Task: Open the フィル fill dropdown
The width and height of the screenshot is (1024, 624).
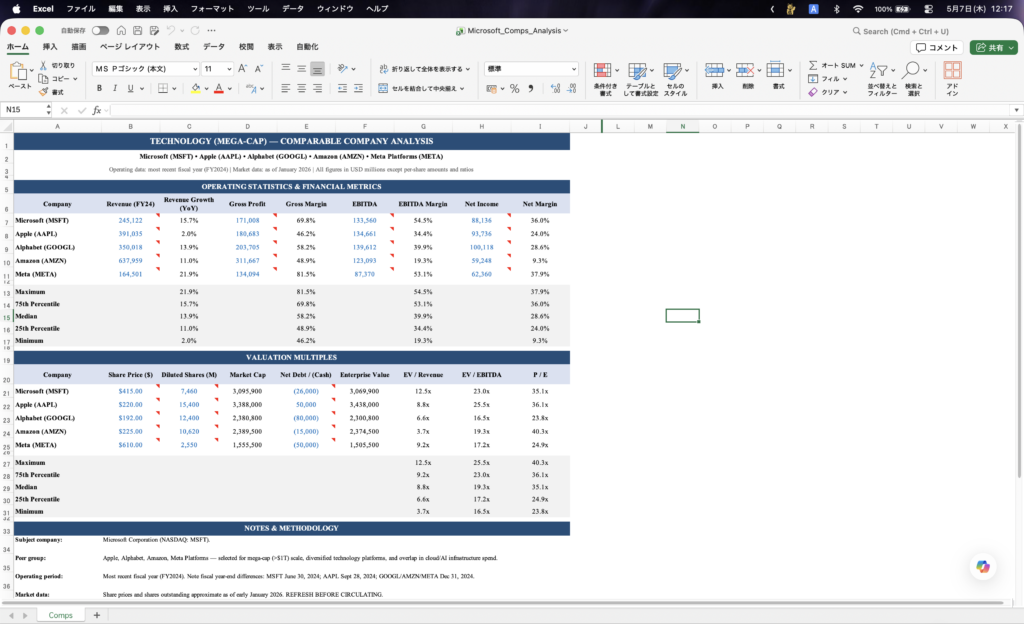Action: (827, 79)
